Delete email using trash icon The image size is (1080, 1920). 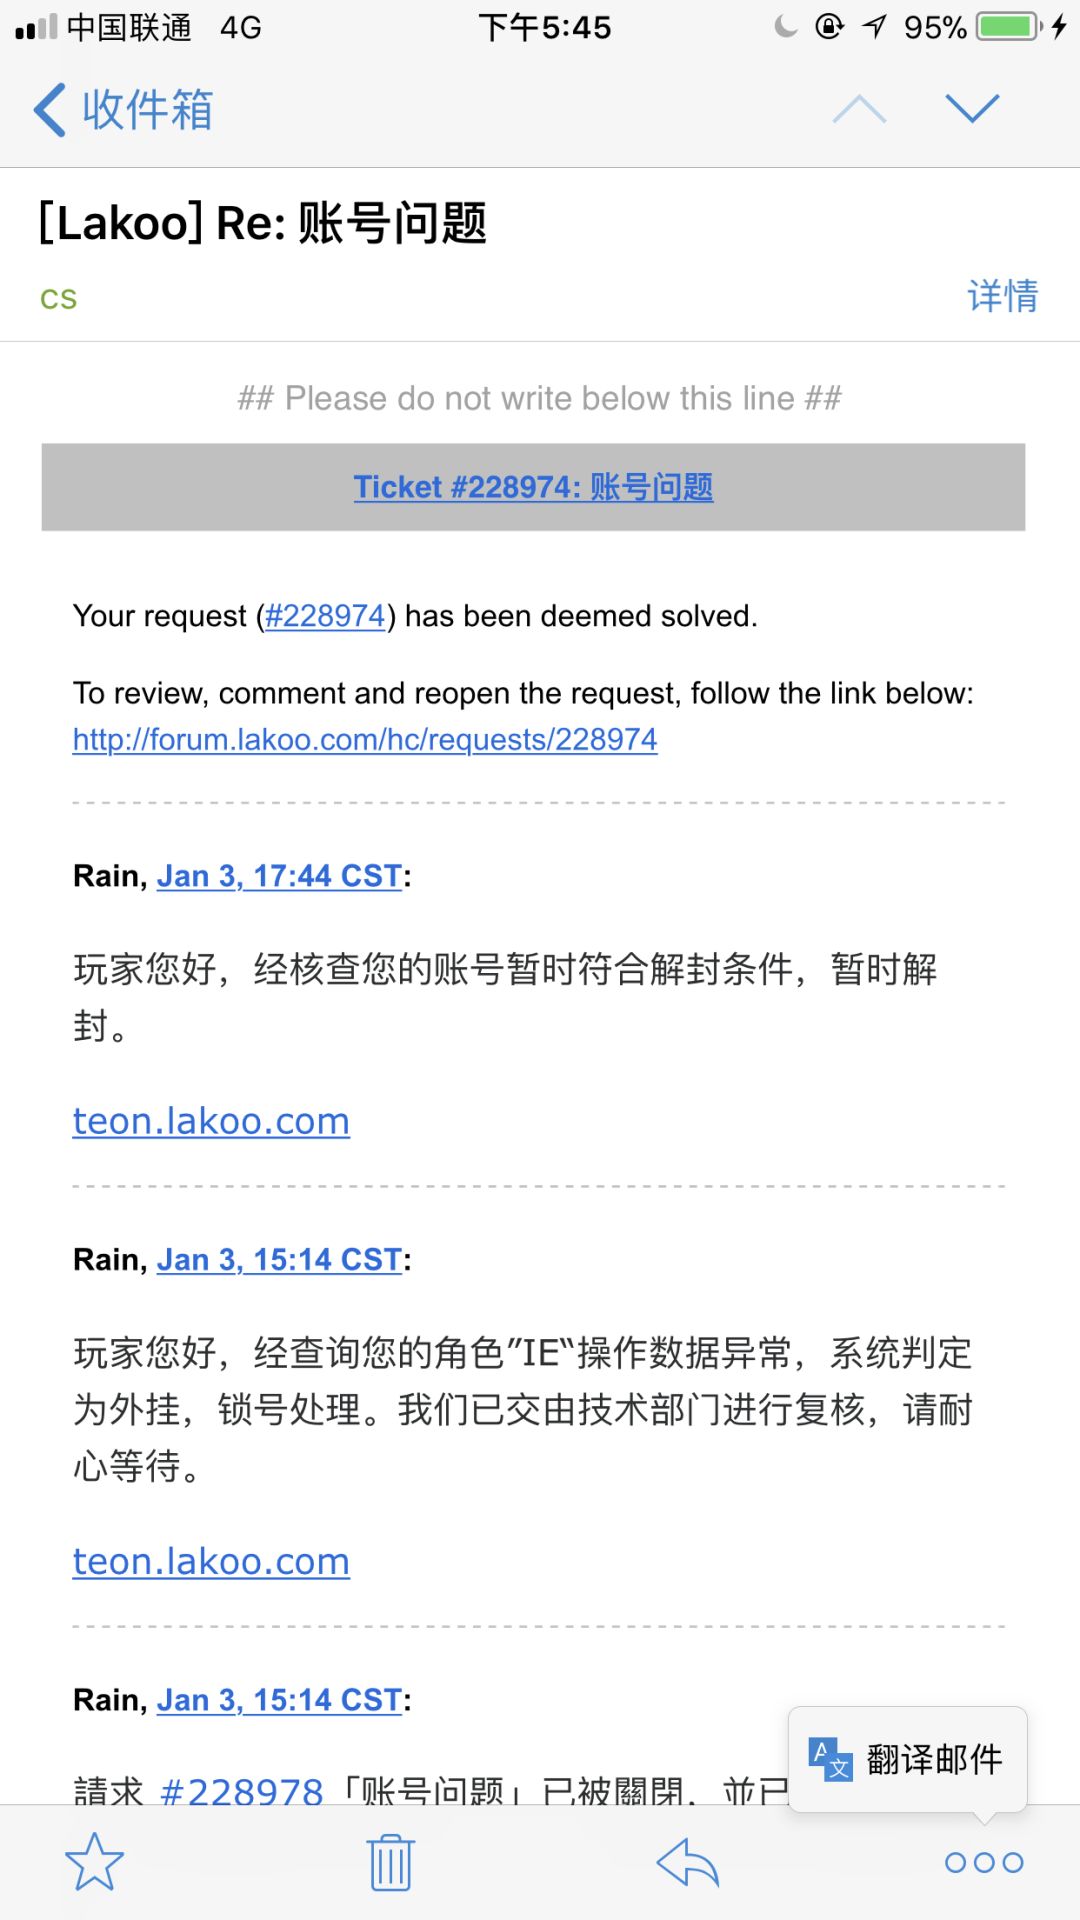tap(390, 1862)
